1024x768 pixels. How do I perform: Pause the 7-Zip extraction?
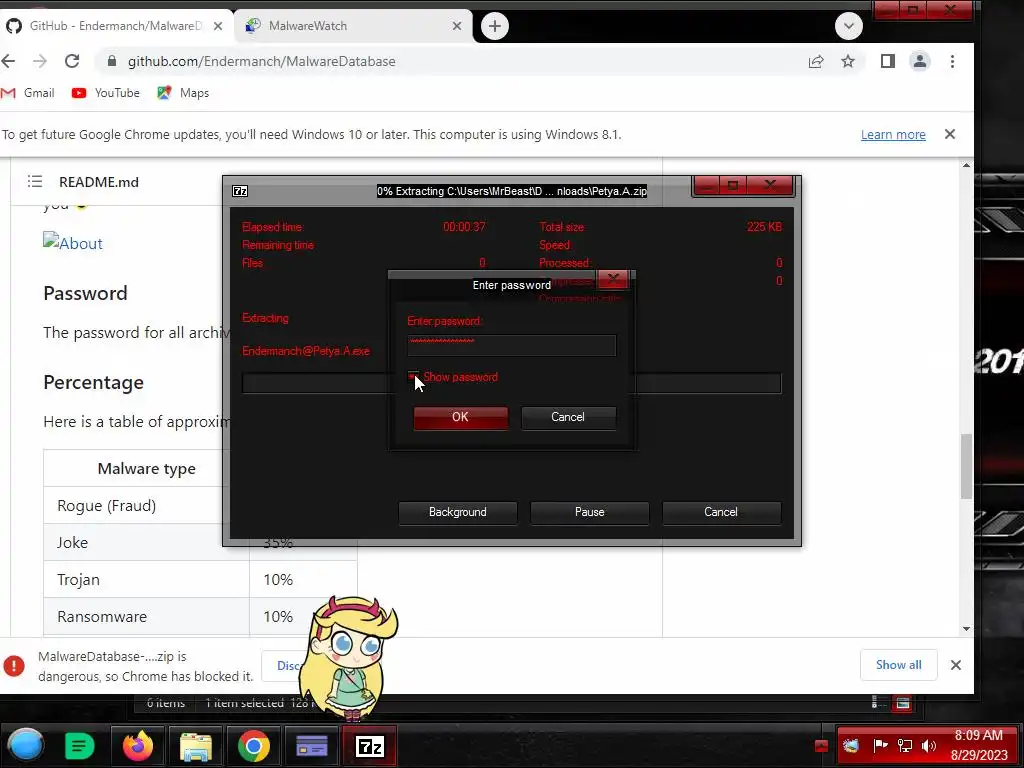pos(590,512)
